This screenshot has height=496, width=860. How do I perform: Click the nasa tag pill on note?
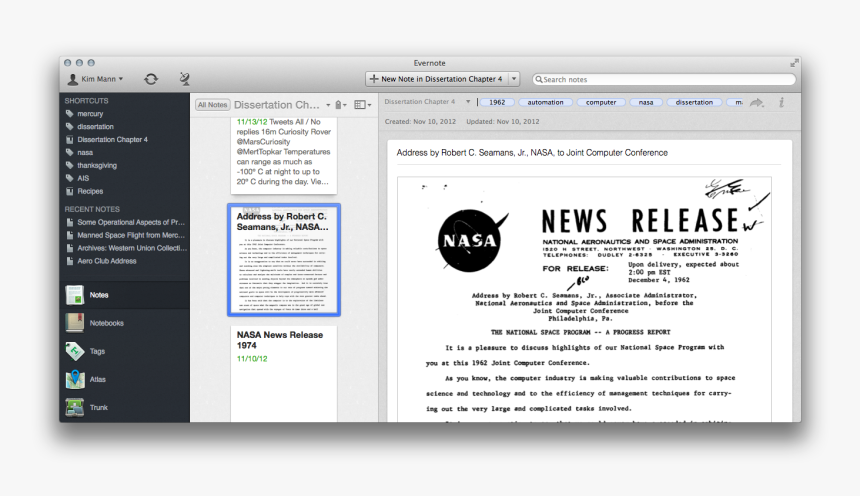tap(646, 102)
